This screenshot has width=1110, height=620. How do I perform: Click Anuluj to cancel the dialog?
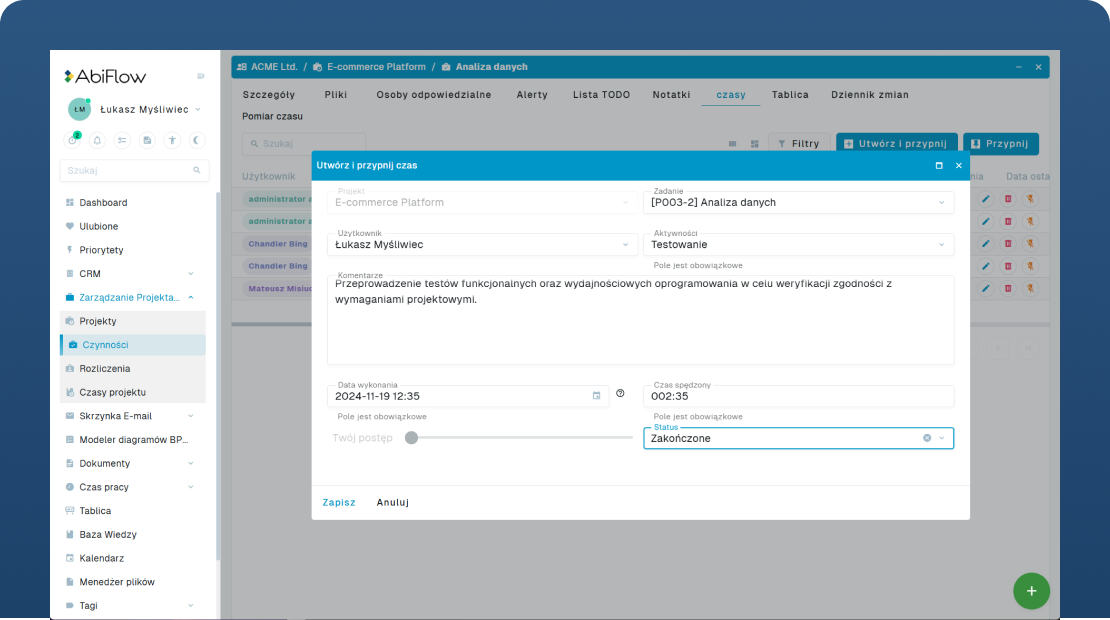(x=392, y=502)
